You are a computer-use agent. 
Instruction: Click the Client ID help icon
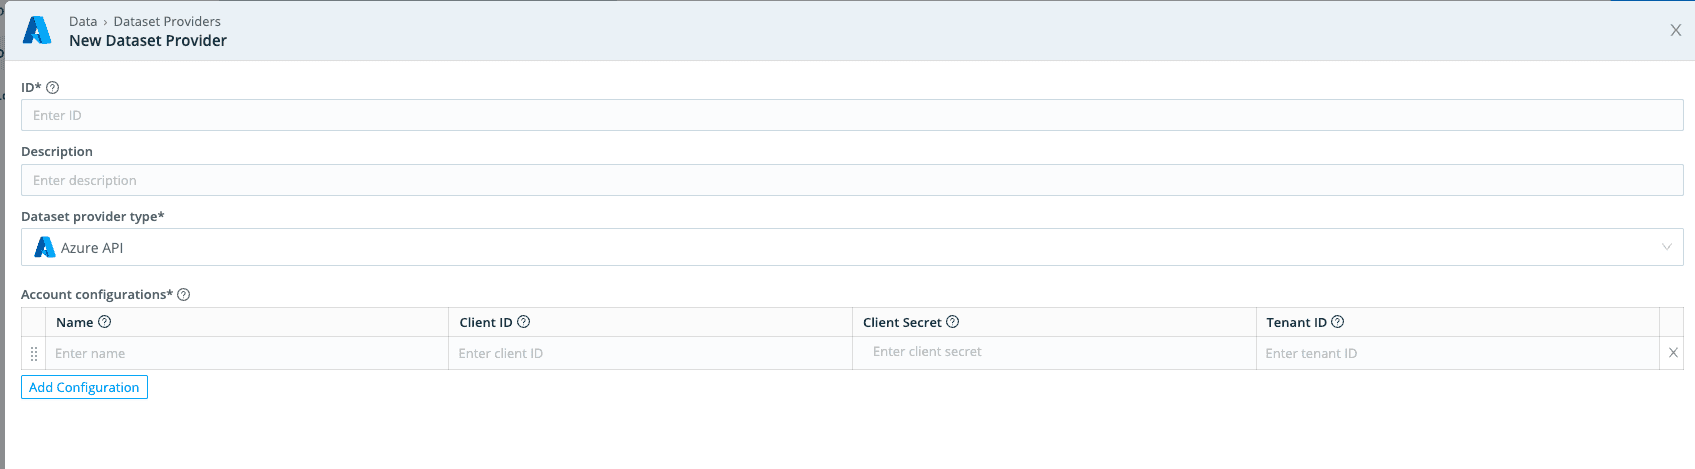coord(524,322)
